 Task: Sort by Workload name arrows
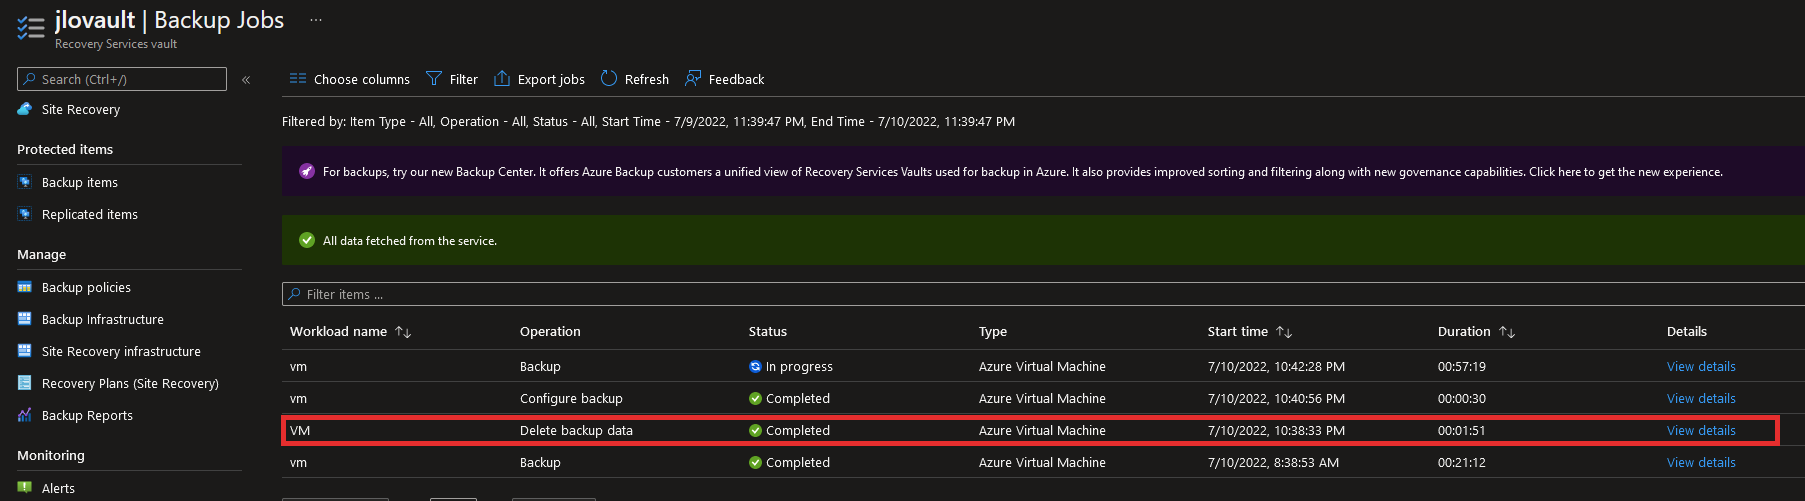[x=403, y=332]
